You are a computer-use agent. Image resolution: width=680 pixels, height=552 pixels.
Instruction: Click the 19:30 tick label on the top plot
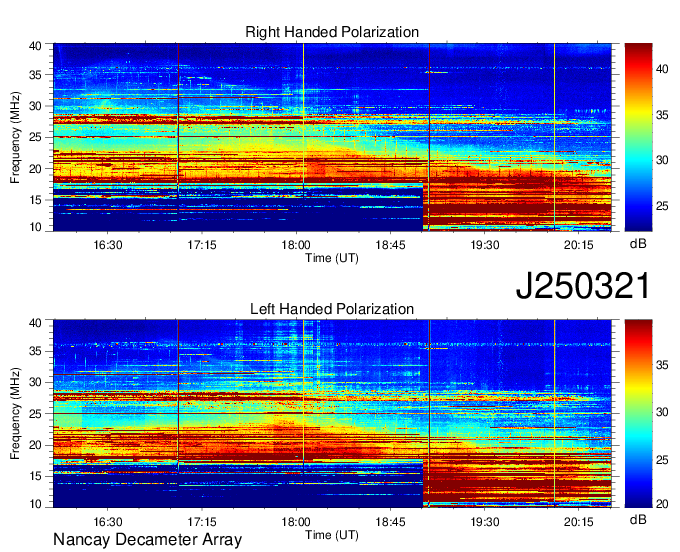coord(484,245)
